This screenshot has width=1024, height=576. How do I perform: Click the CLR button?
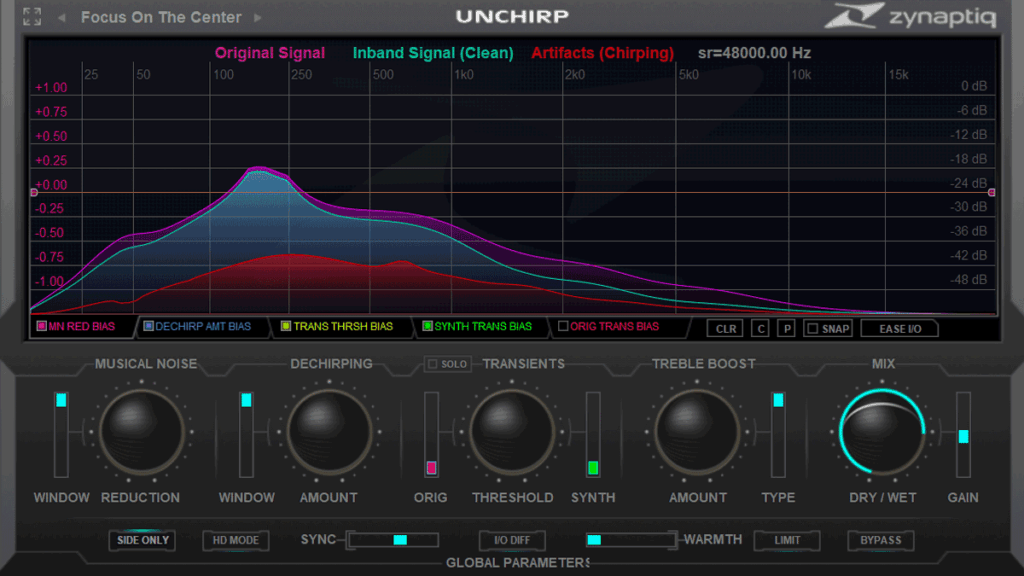click(725, 328)
